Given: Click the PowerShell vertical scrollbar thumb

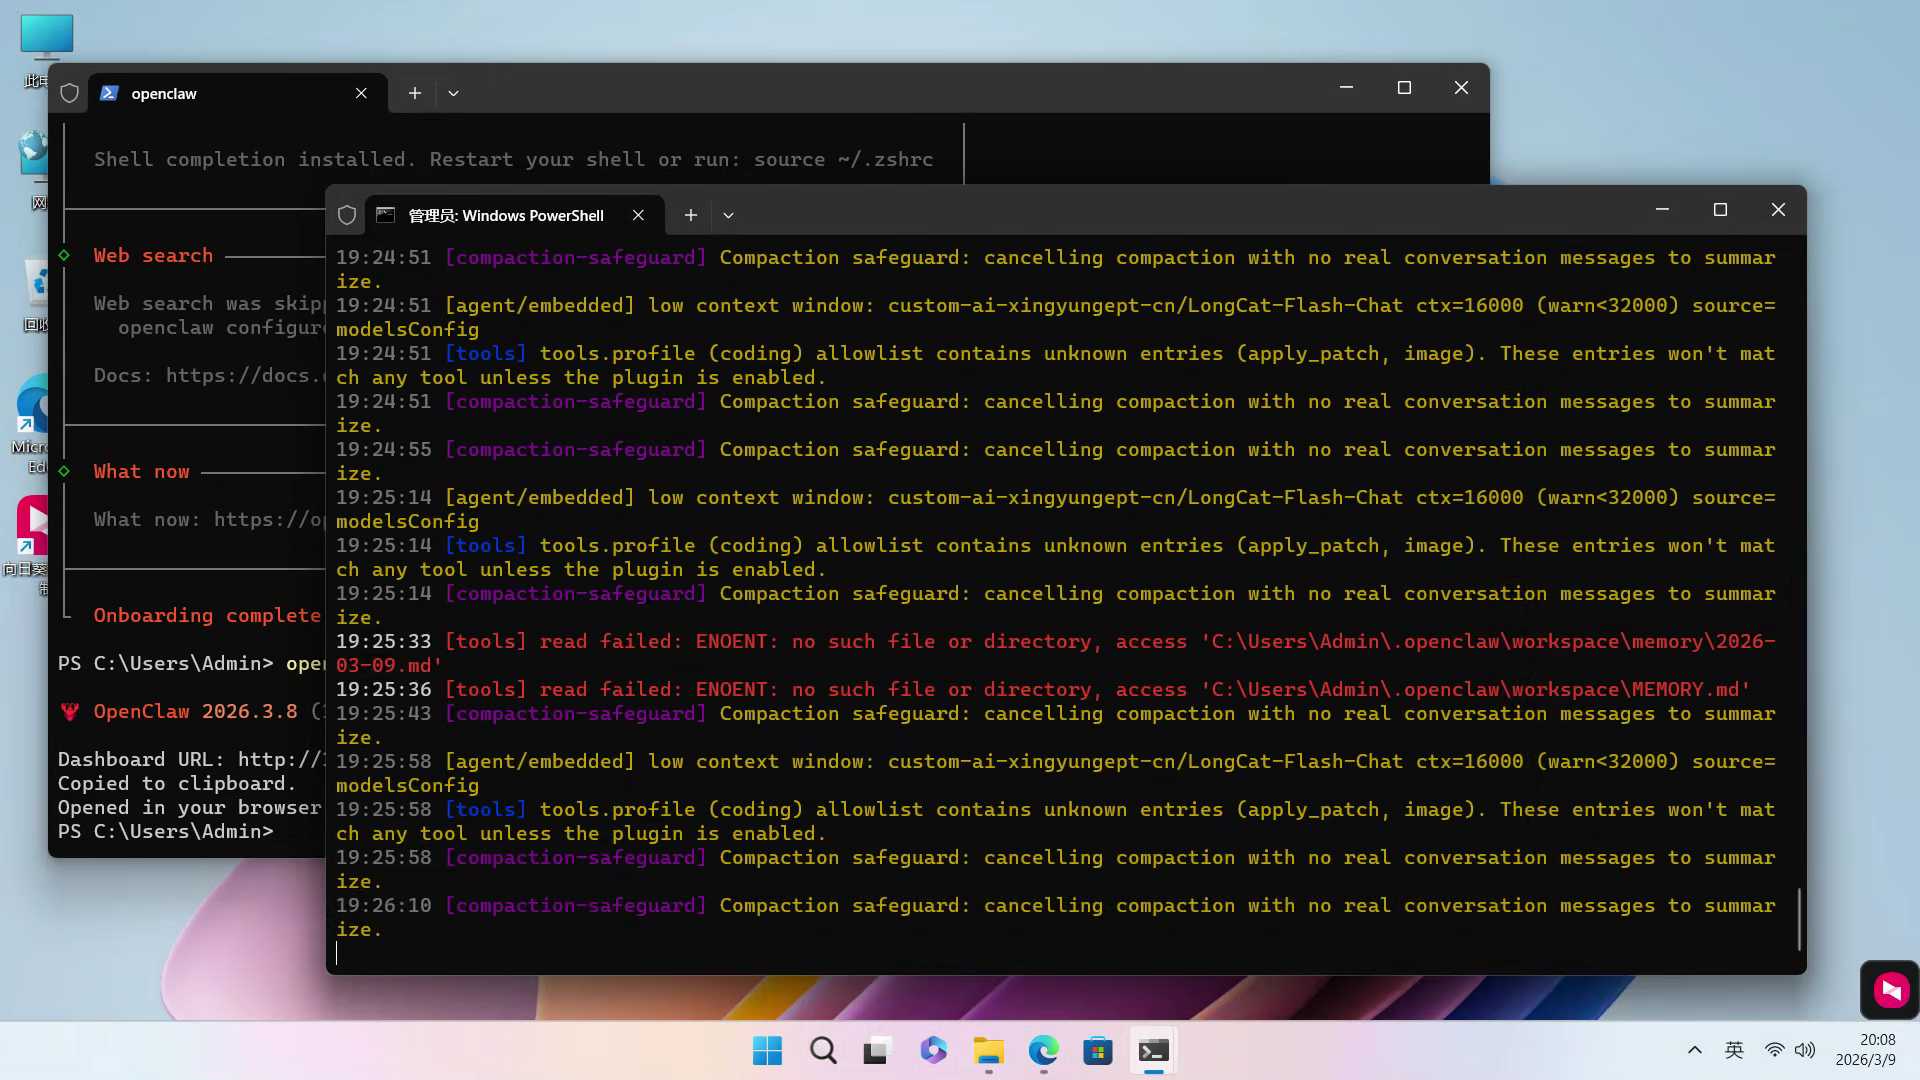Looking at the screenshot, I should coord(1799,918).
